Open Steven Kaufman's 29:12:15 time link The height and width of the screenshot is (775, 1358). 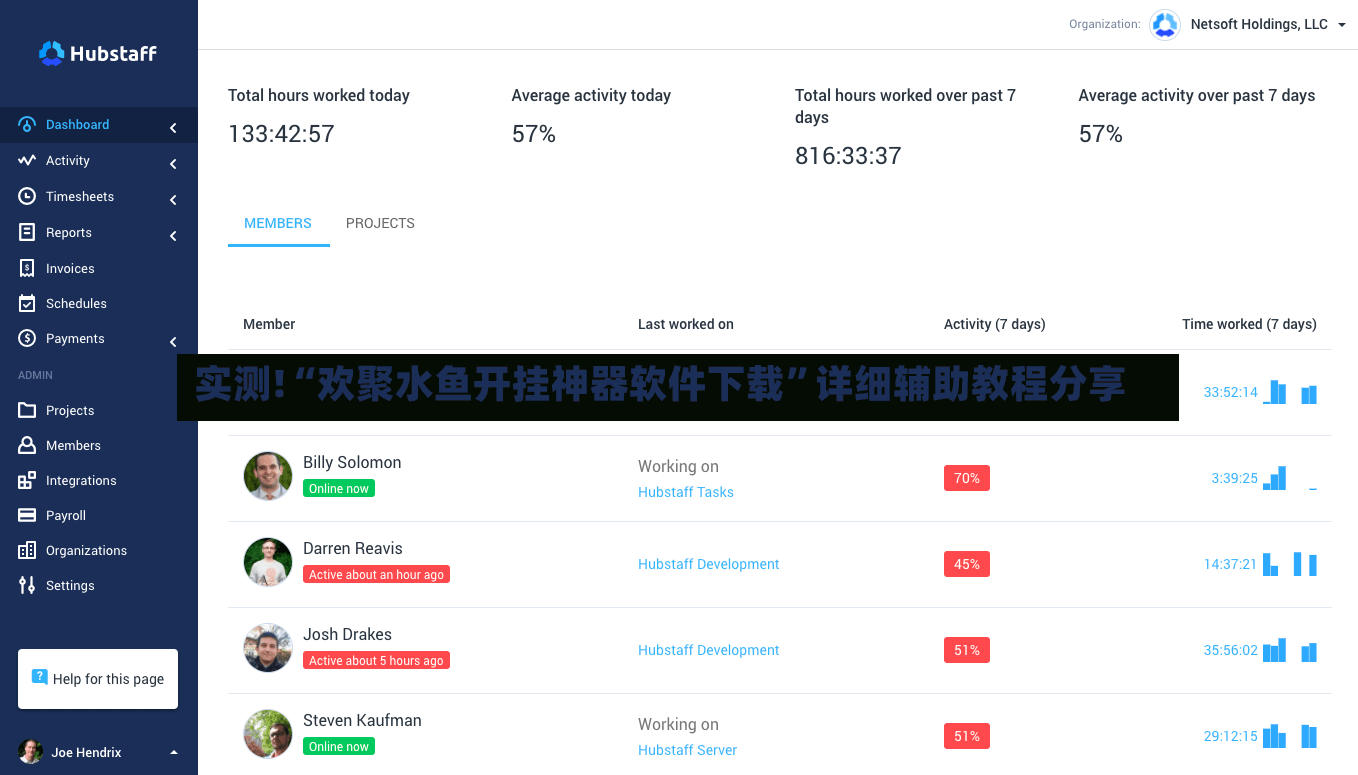[x=1231, y=736]
